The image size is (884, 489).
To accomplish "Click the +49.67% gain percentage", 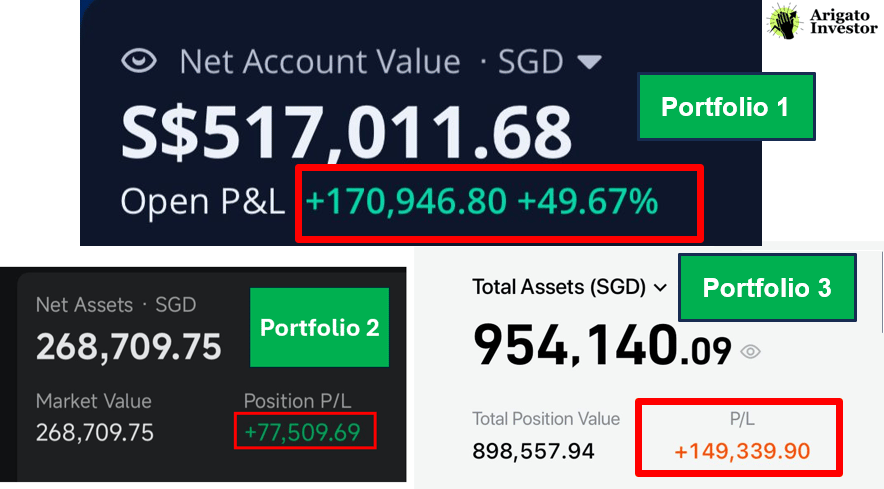I will [x=588, y=201].
